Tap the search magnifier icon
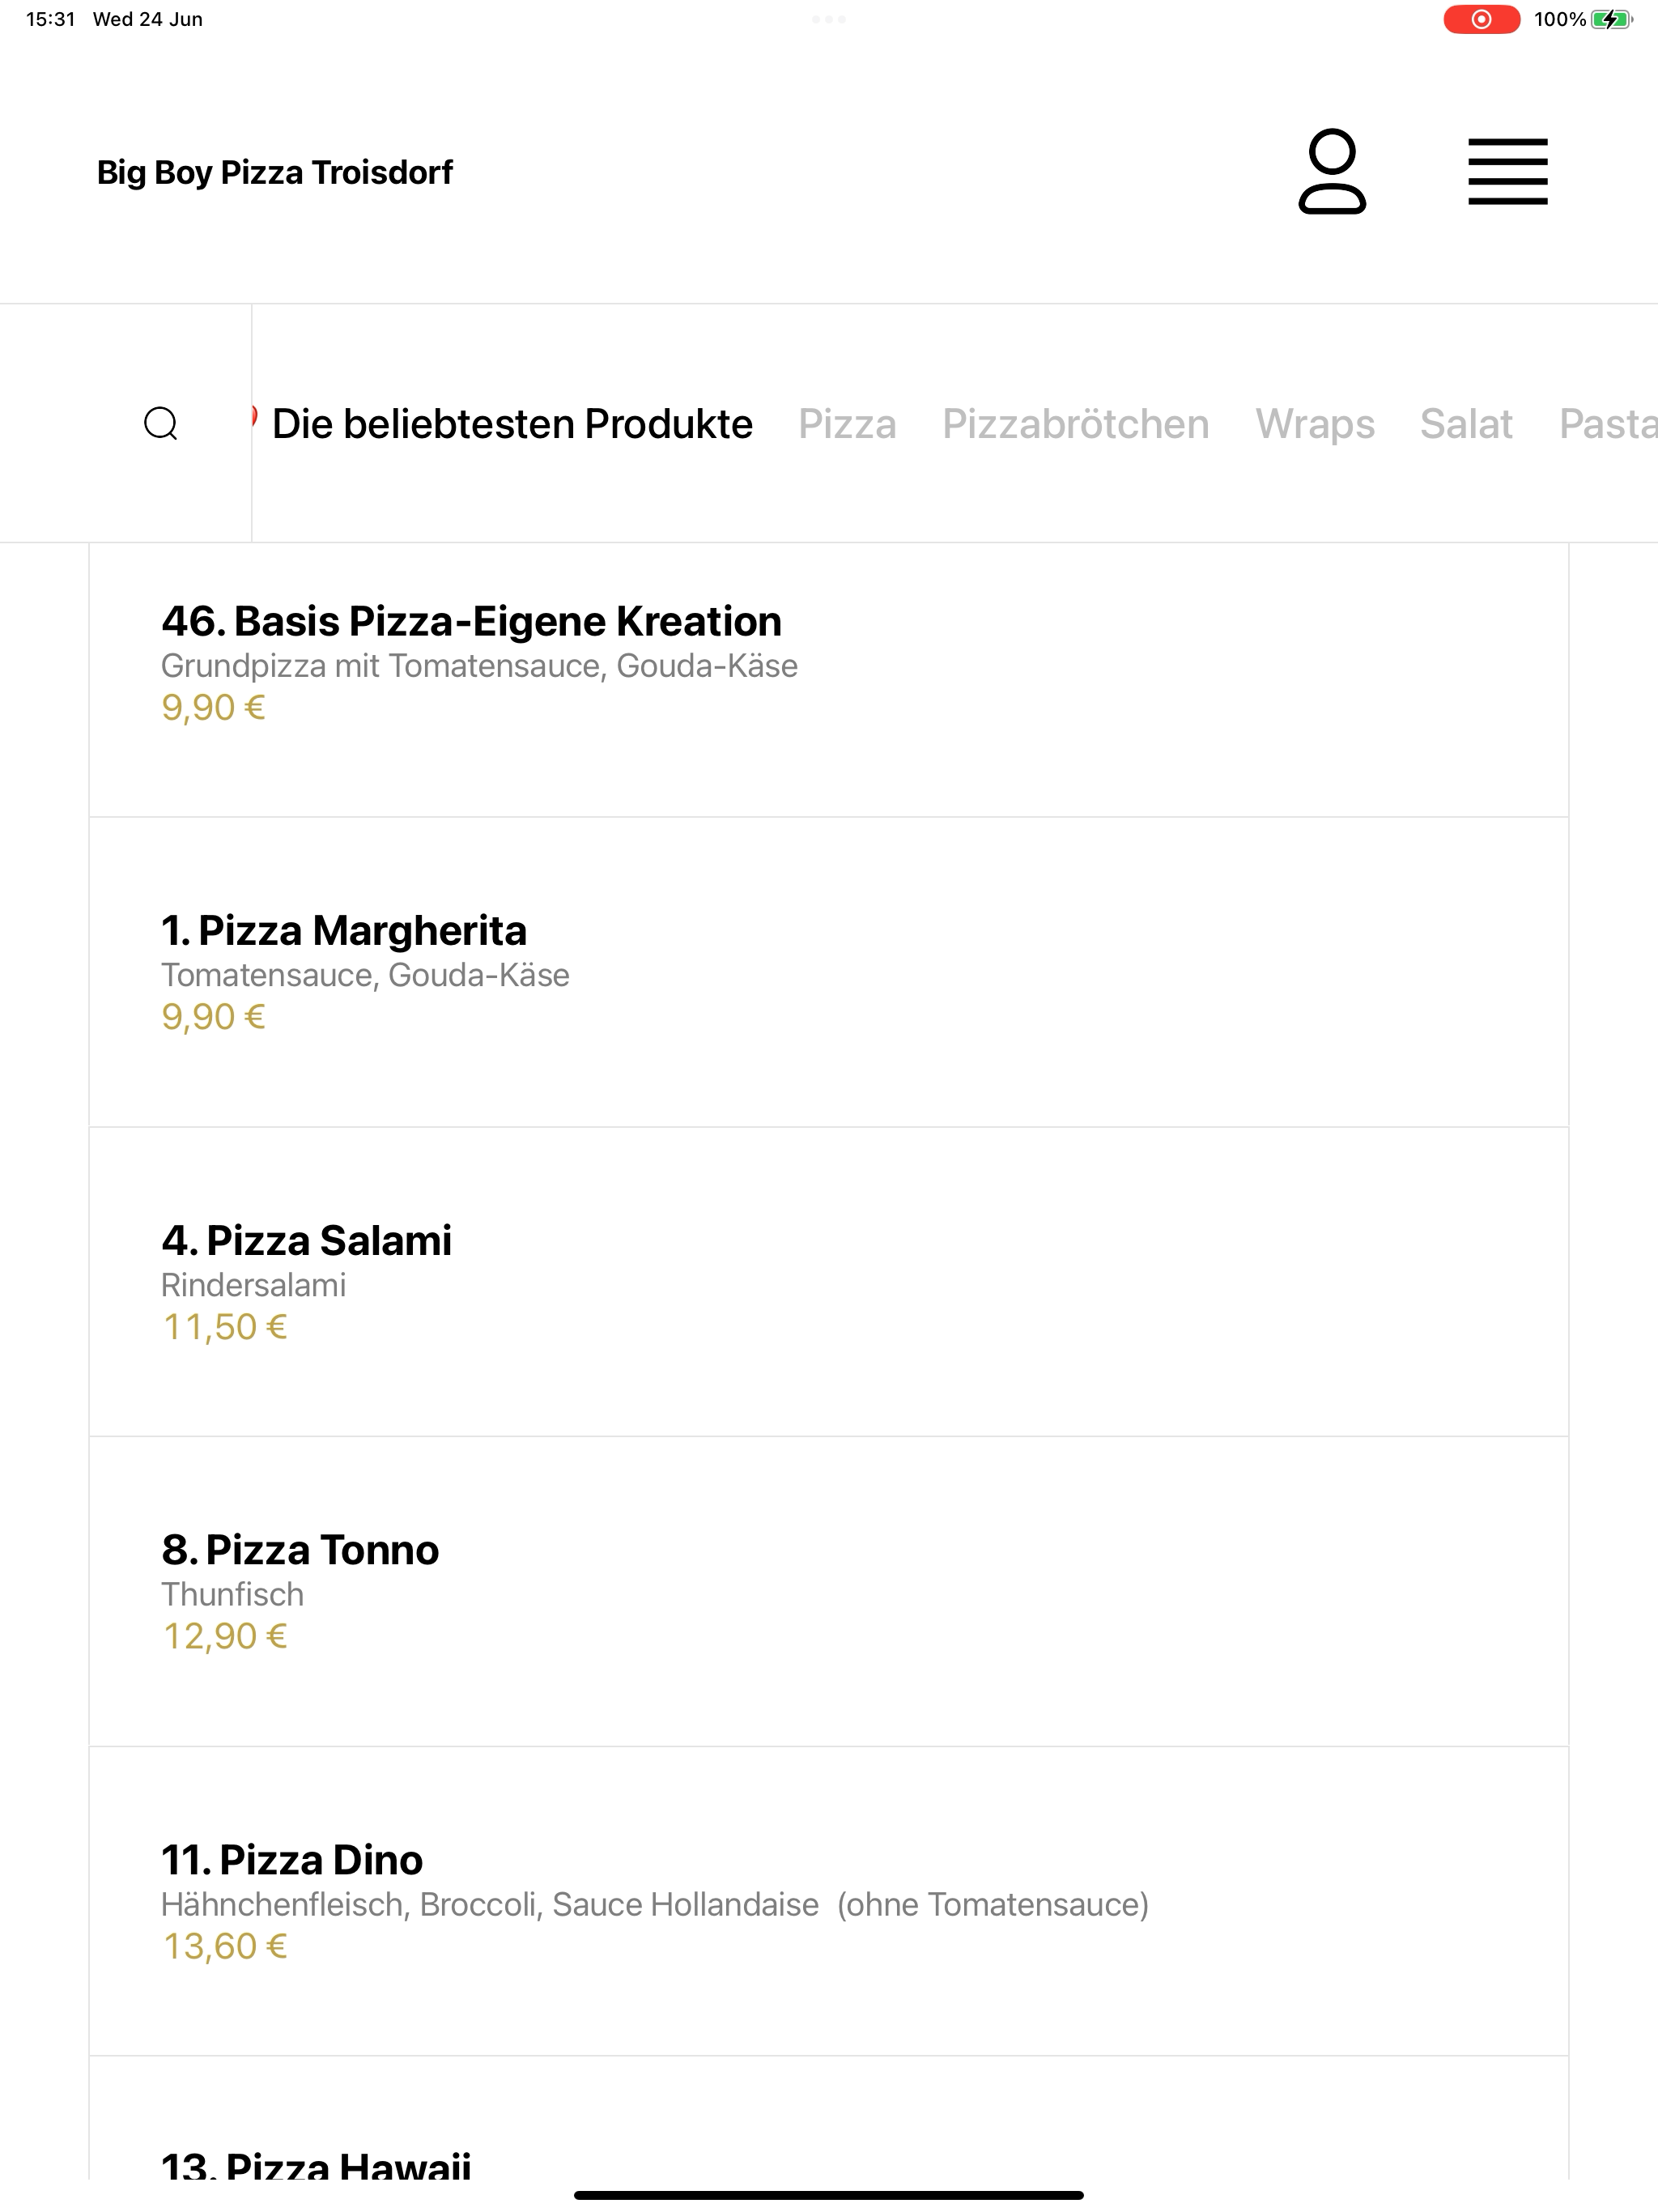This screenshot has height=2212, width=1658. 161,424
